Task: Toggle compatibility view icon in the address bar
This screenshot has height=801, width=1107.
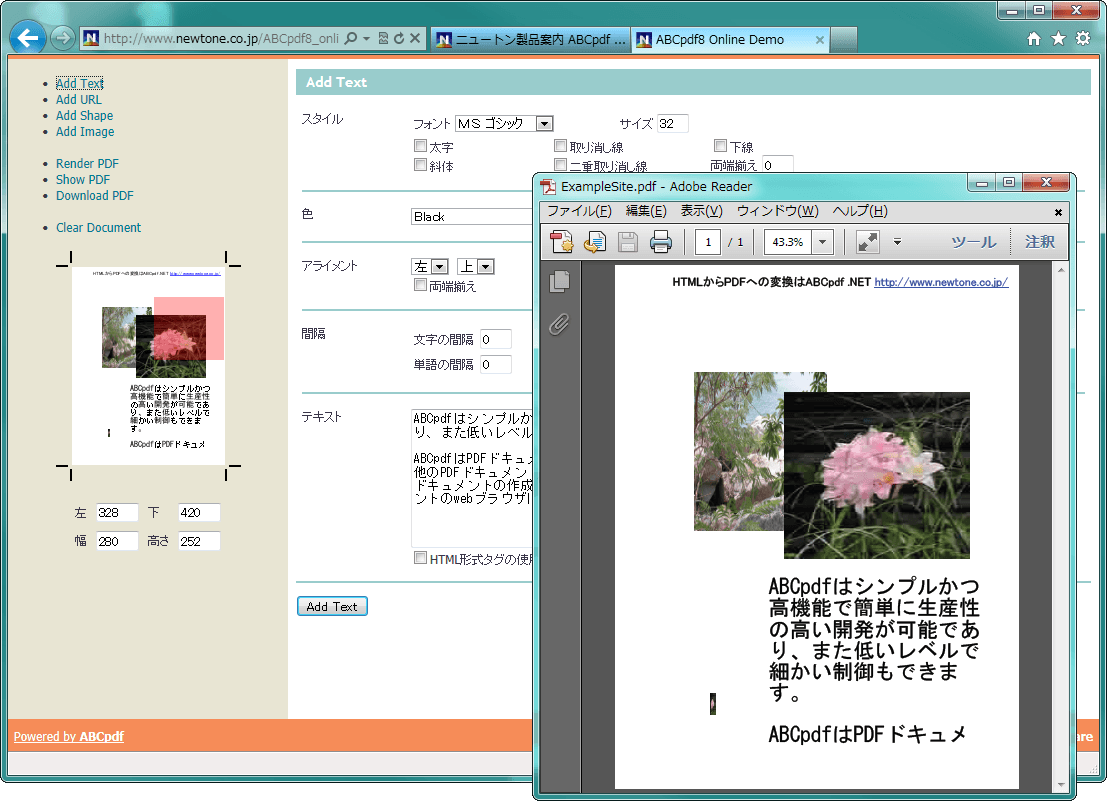Action: tap(383, 38)
